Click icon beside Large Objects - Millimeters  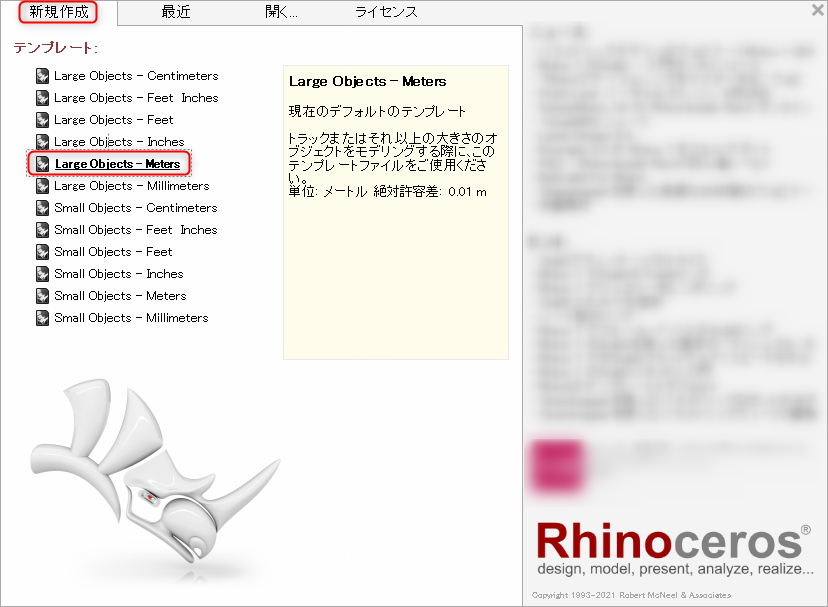pos(43,186)
